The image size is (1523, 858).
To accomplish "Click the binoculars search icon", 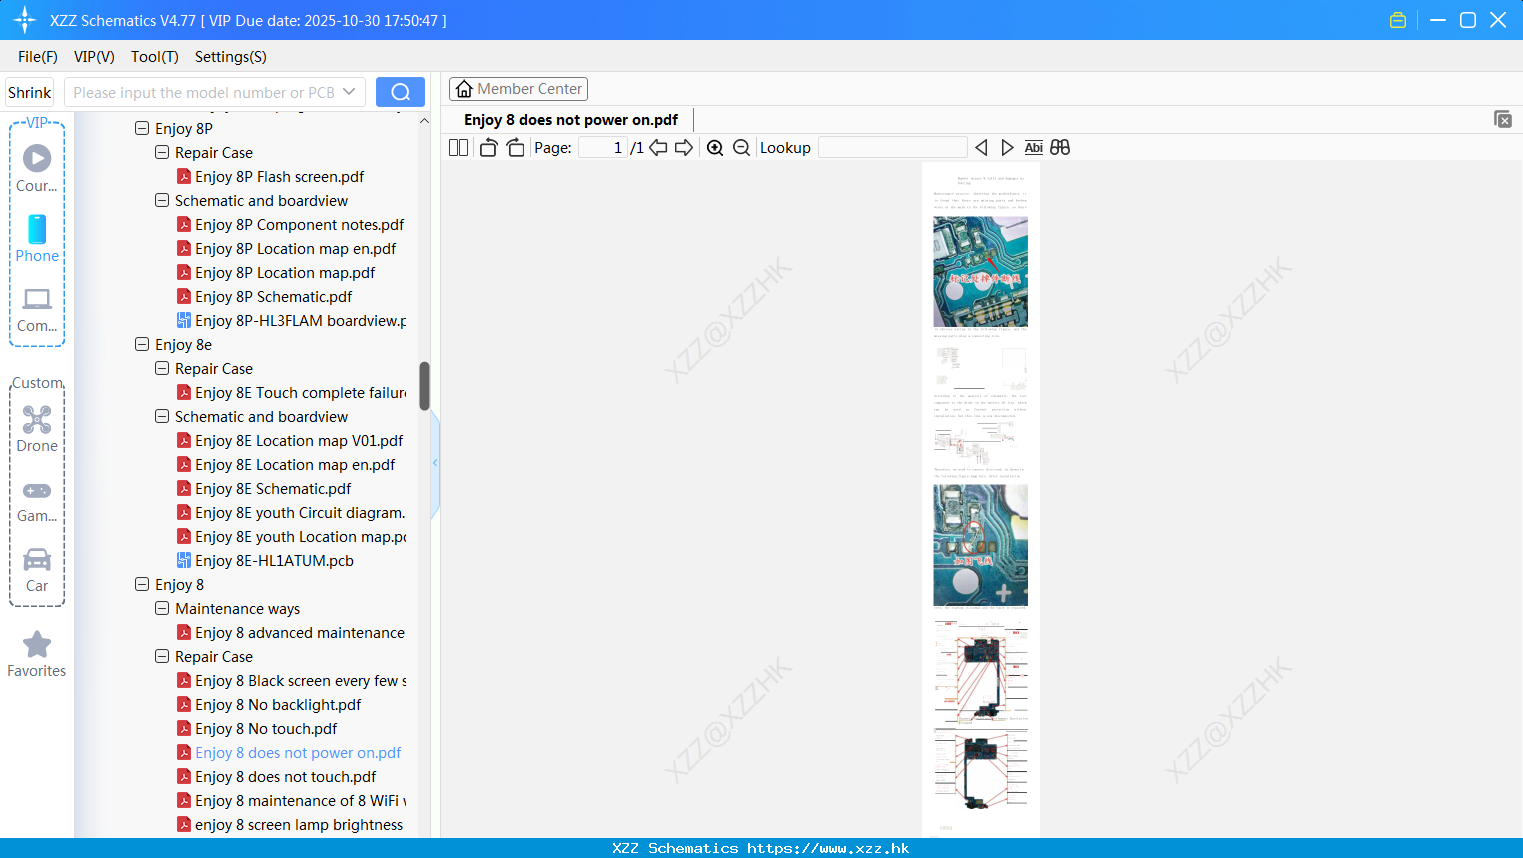I will click(1060, 148).
